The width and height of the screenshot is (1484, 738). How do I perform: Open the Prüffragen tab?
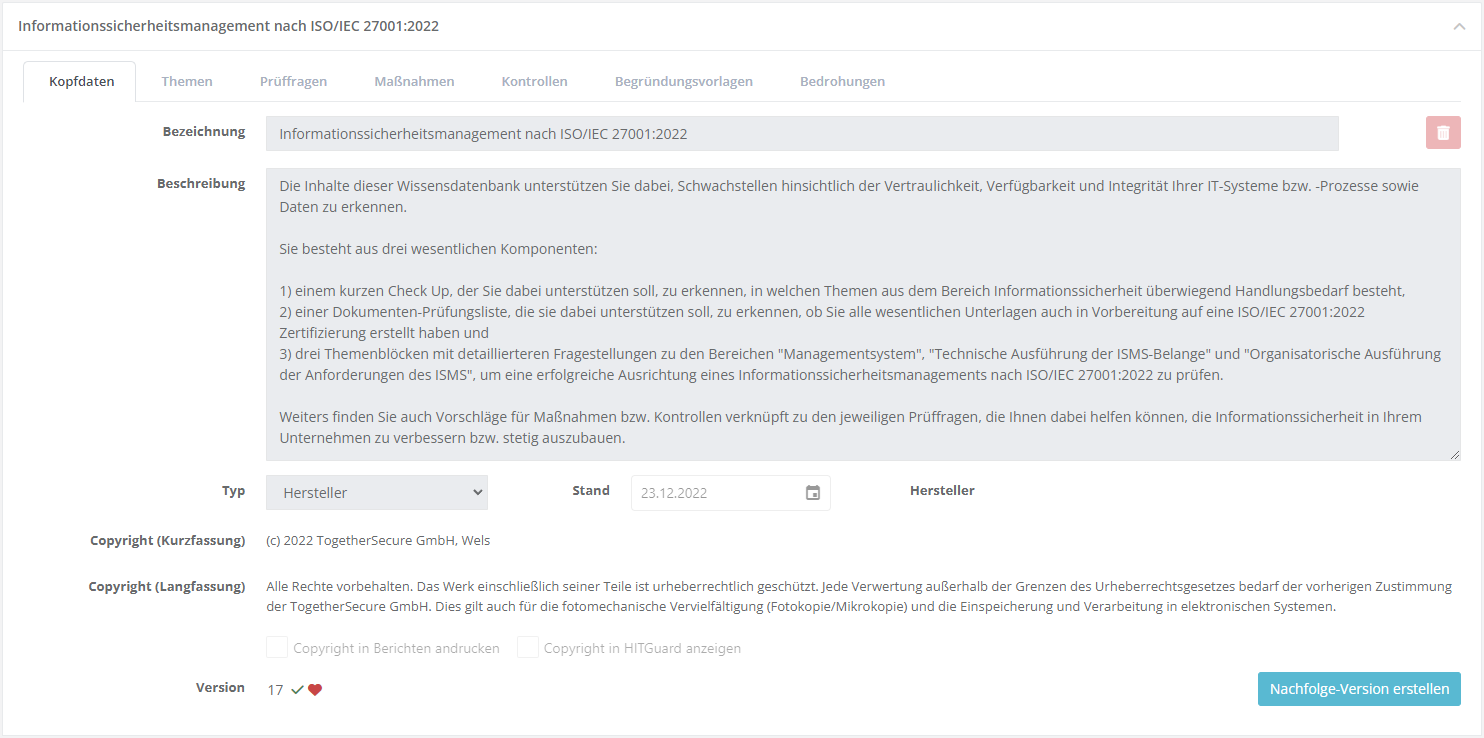293,81
